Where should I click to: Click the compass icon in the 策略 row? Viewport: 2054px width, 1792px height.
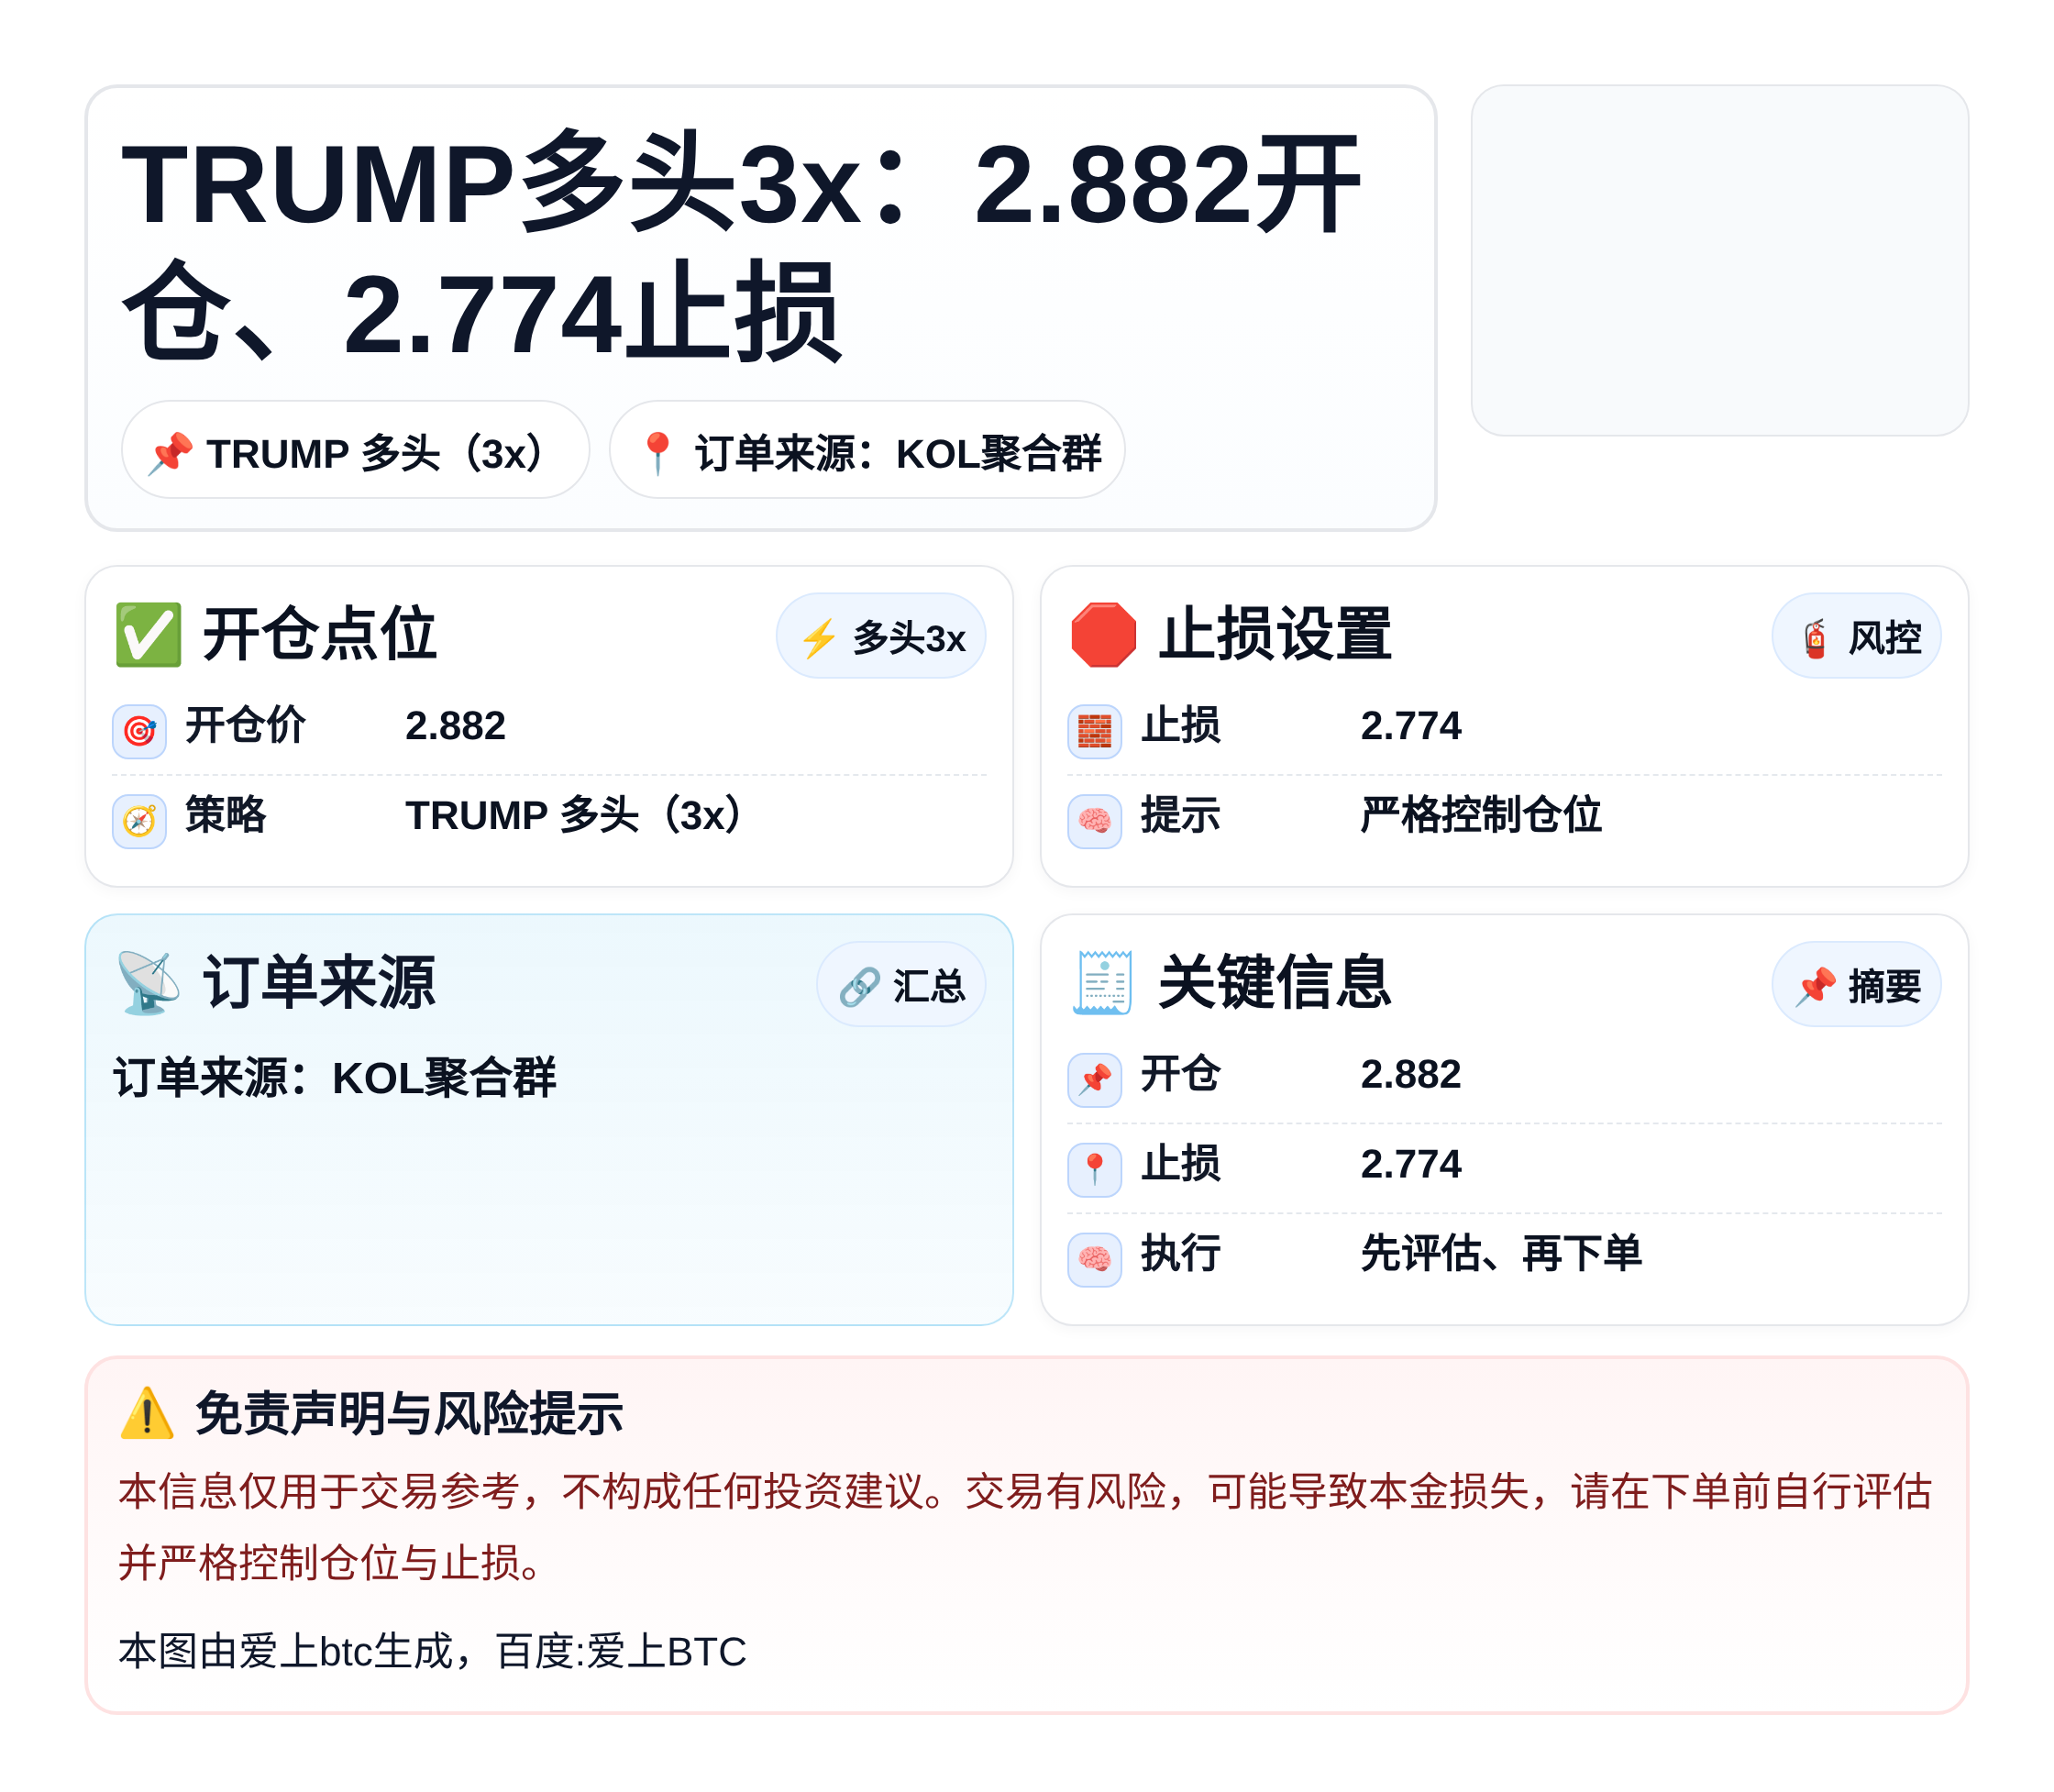tap(139, 821)
